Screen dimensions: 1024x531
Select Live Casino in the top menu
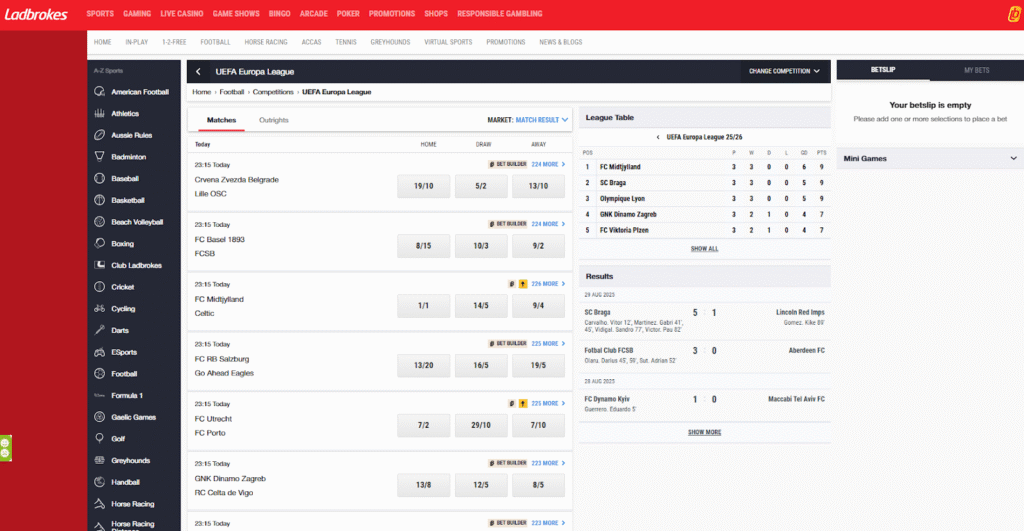181,14
